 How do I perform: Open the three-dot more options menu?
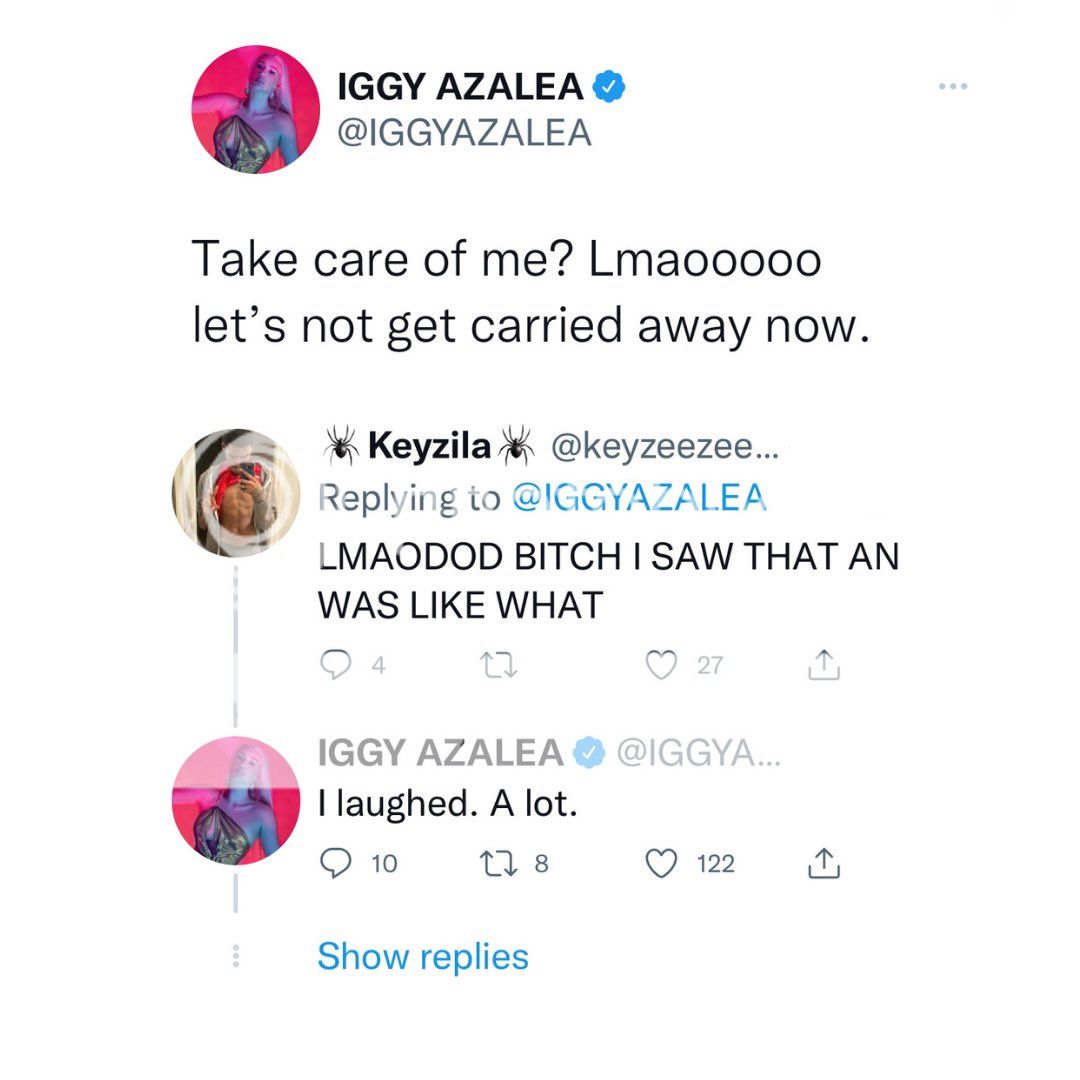[x=954, y=88]
